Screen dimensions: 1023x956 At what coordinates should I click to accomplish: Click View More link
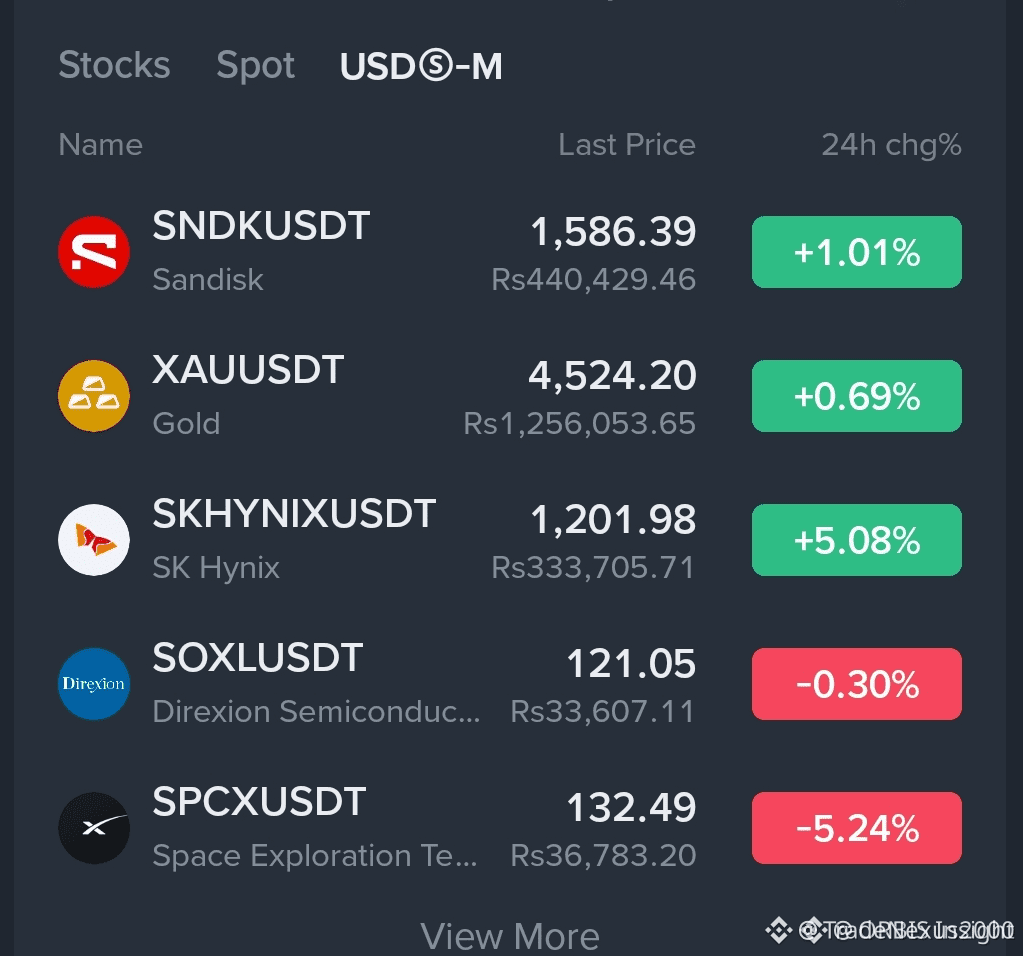click(510, 936)
